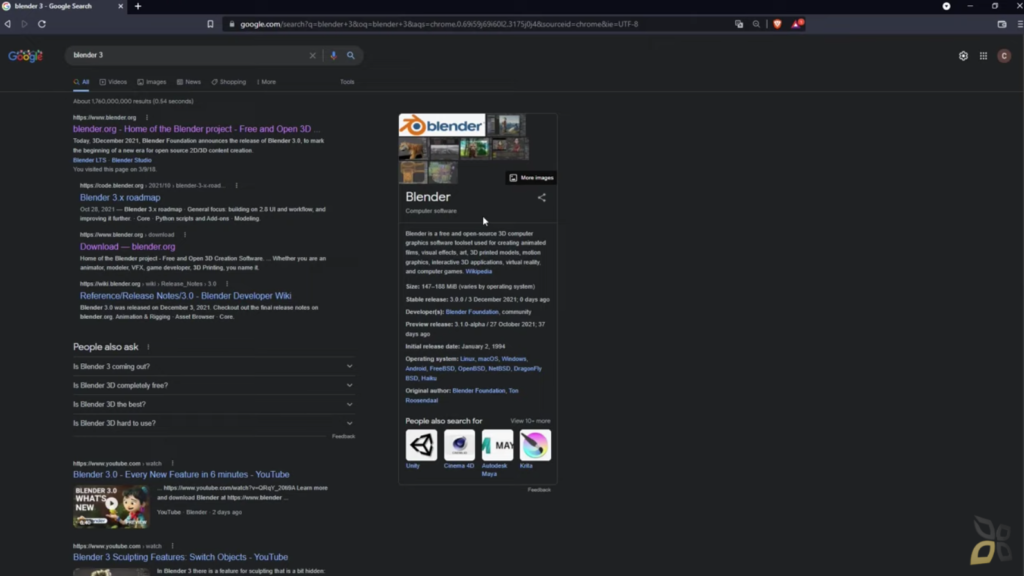Select Unity in People also search for
This screenshot has height=576, width=1024.
[421, 445]
